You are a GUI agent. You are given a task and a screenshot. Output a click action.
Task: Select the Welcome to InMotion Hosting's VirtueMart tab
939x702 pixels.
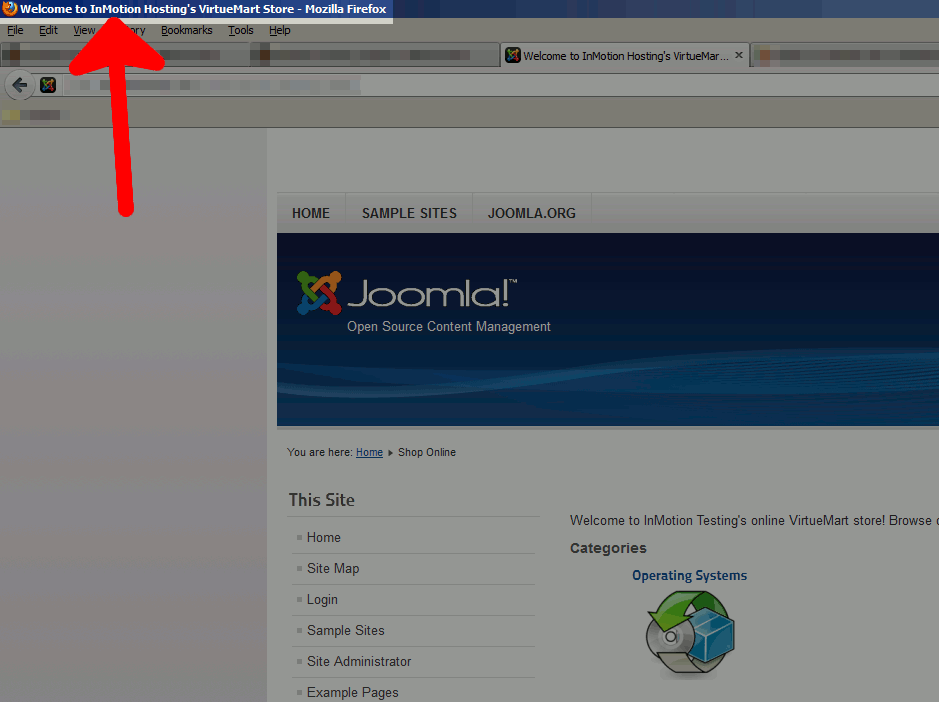tap(625, 56)
